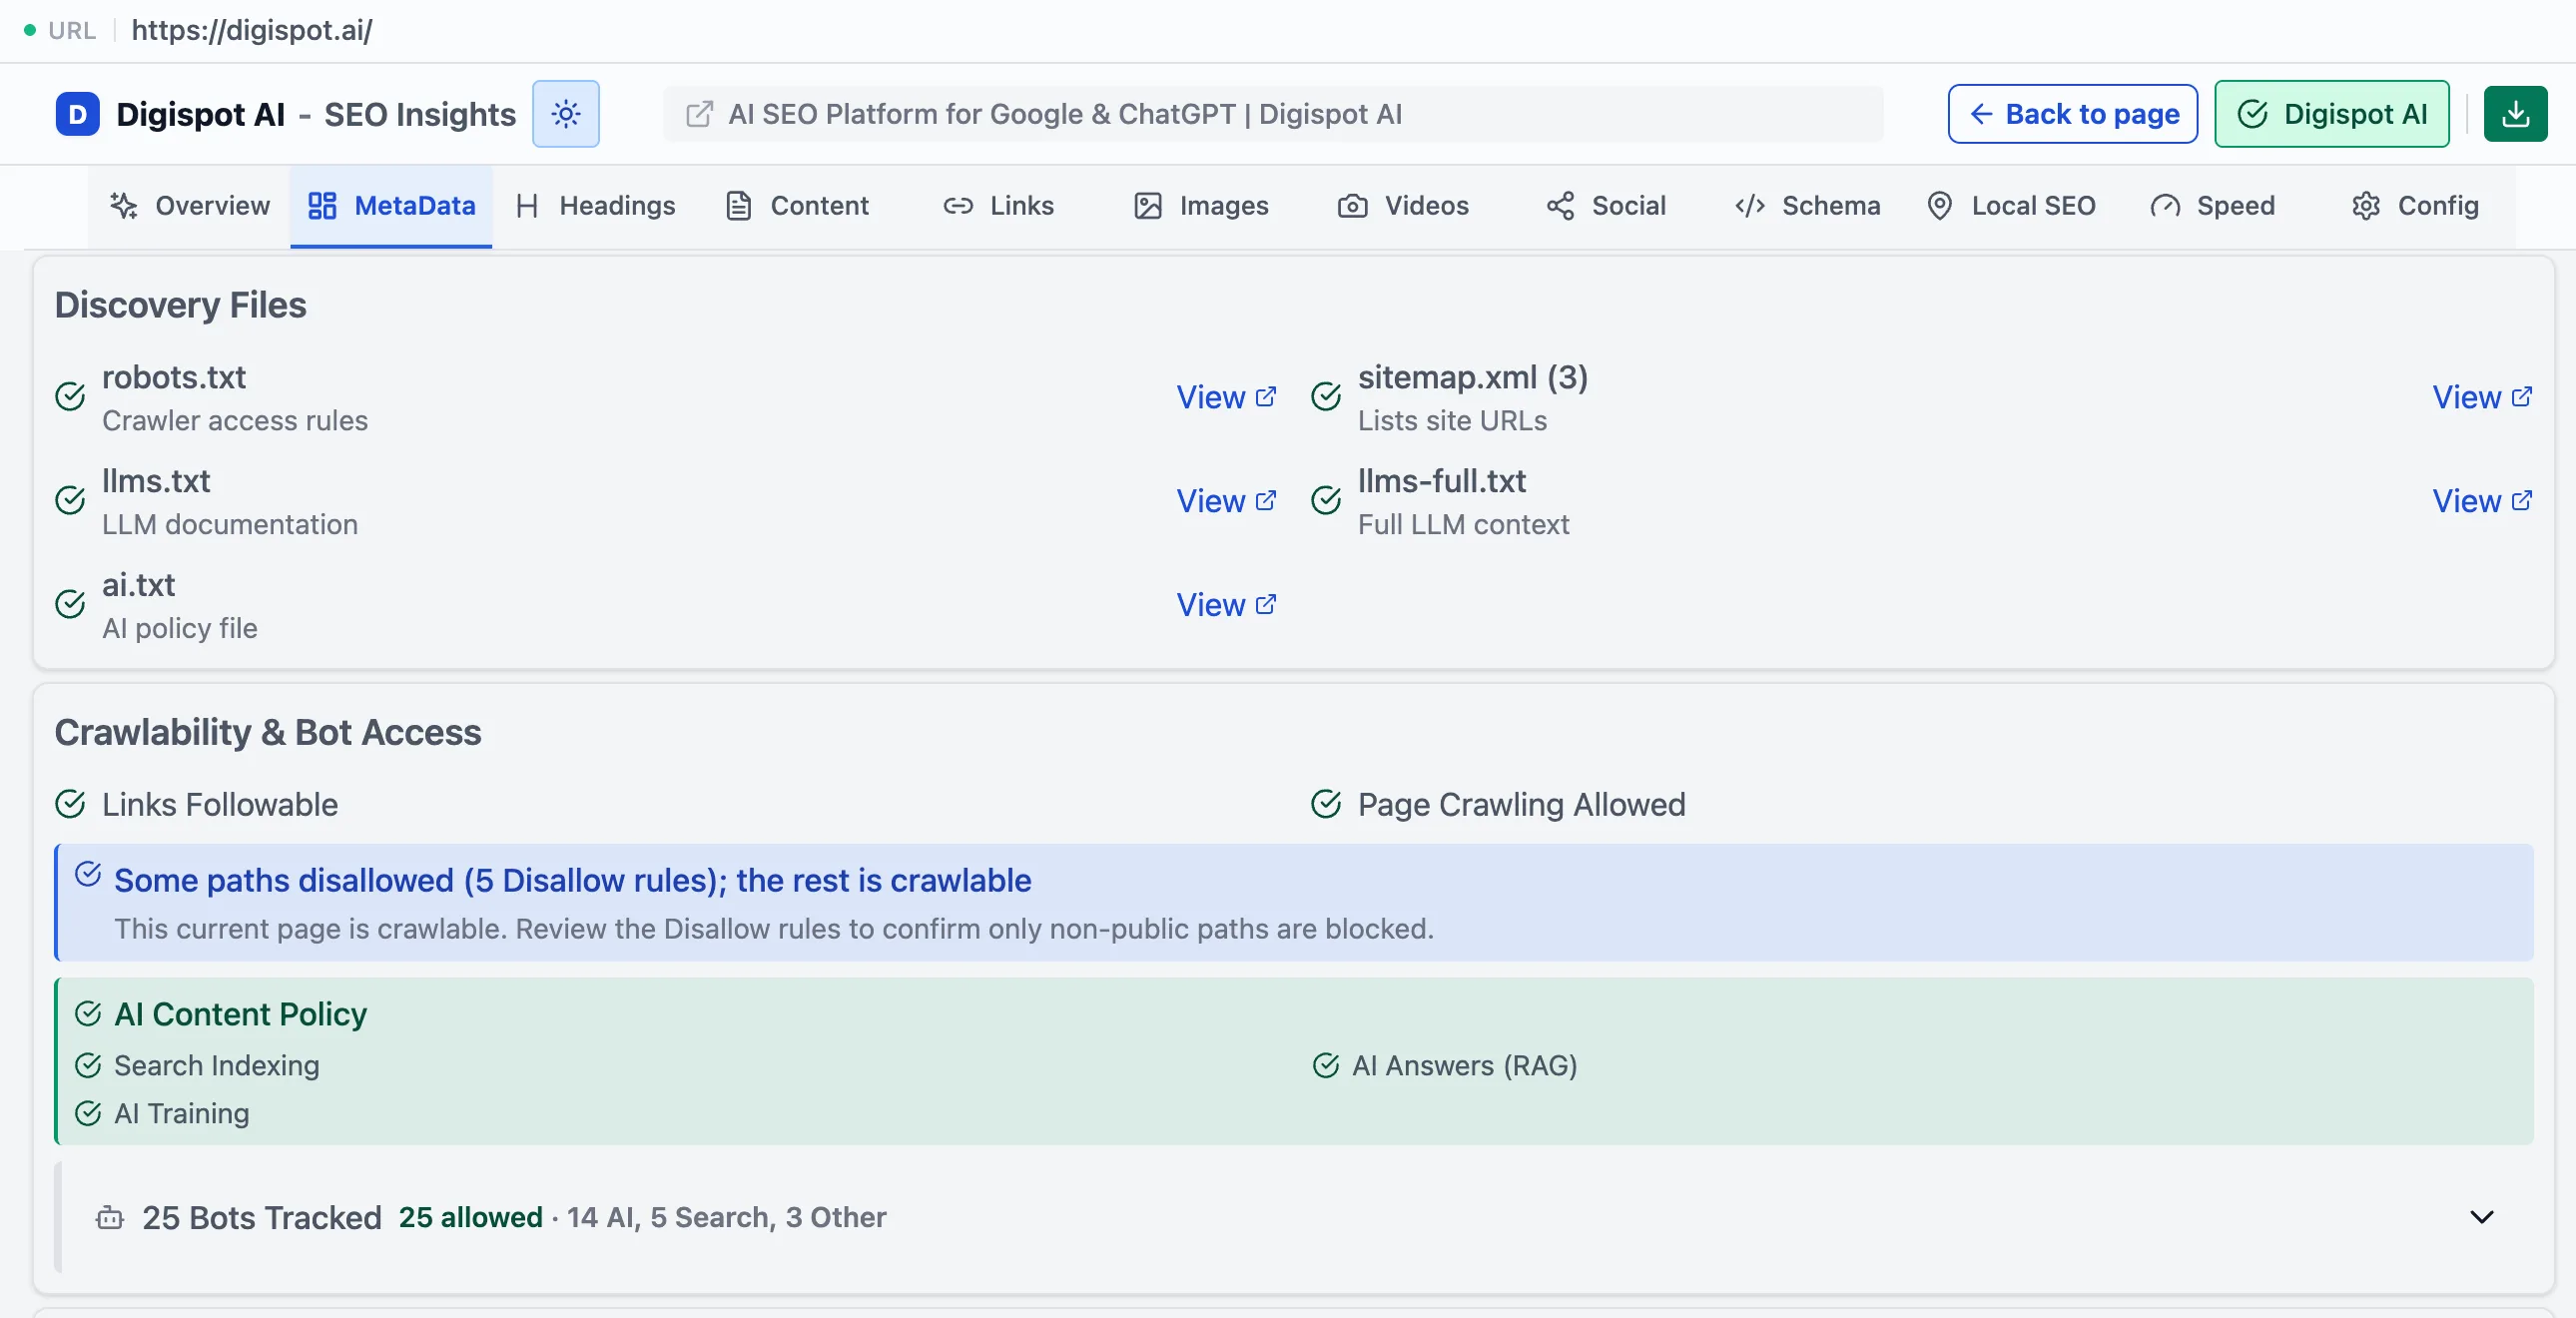This screenshot has width=2576, height=1318.
Task: View the sitemap.xml file
Action: click(2482, 397)
